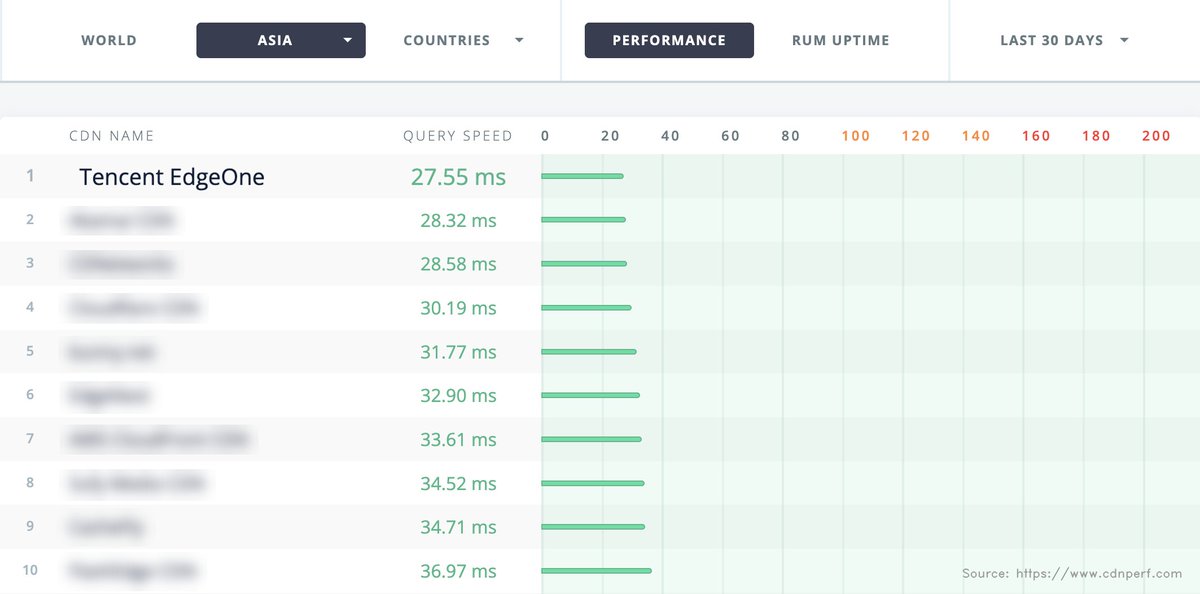Click the 33.61 ms query speed value
Viewport: 1200px width, 594px height.
click(458, 439)
